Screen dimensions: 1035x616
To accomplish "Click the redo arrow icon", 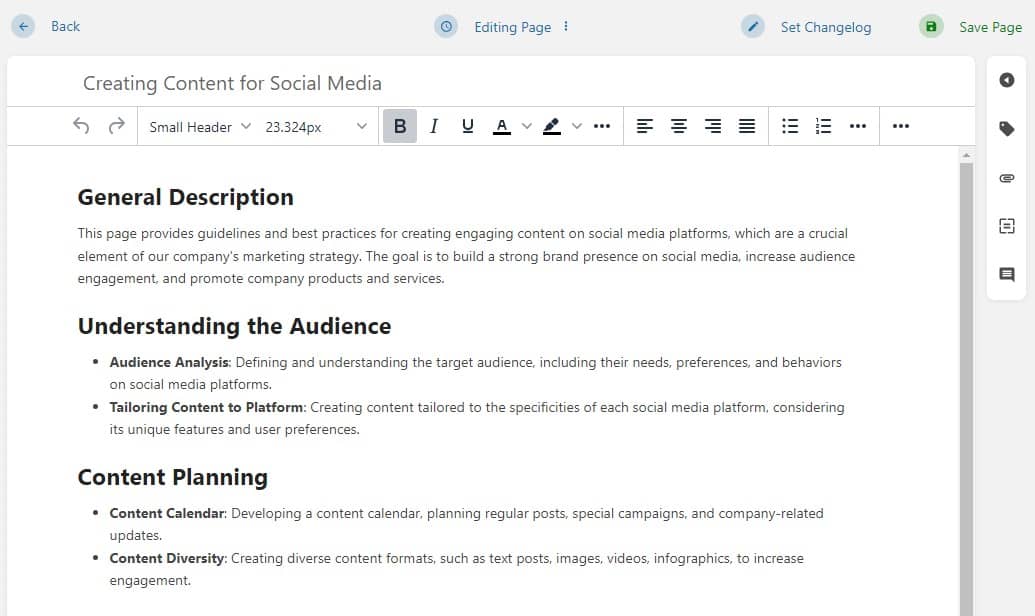I will coord(117,126).
